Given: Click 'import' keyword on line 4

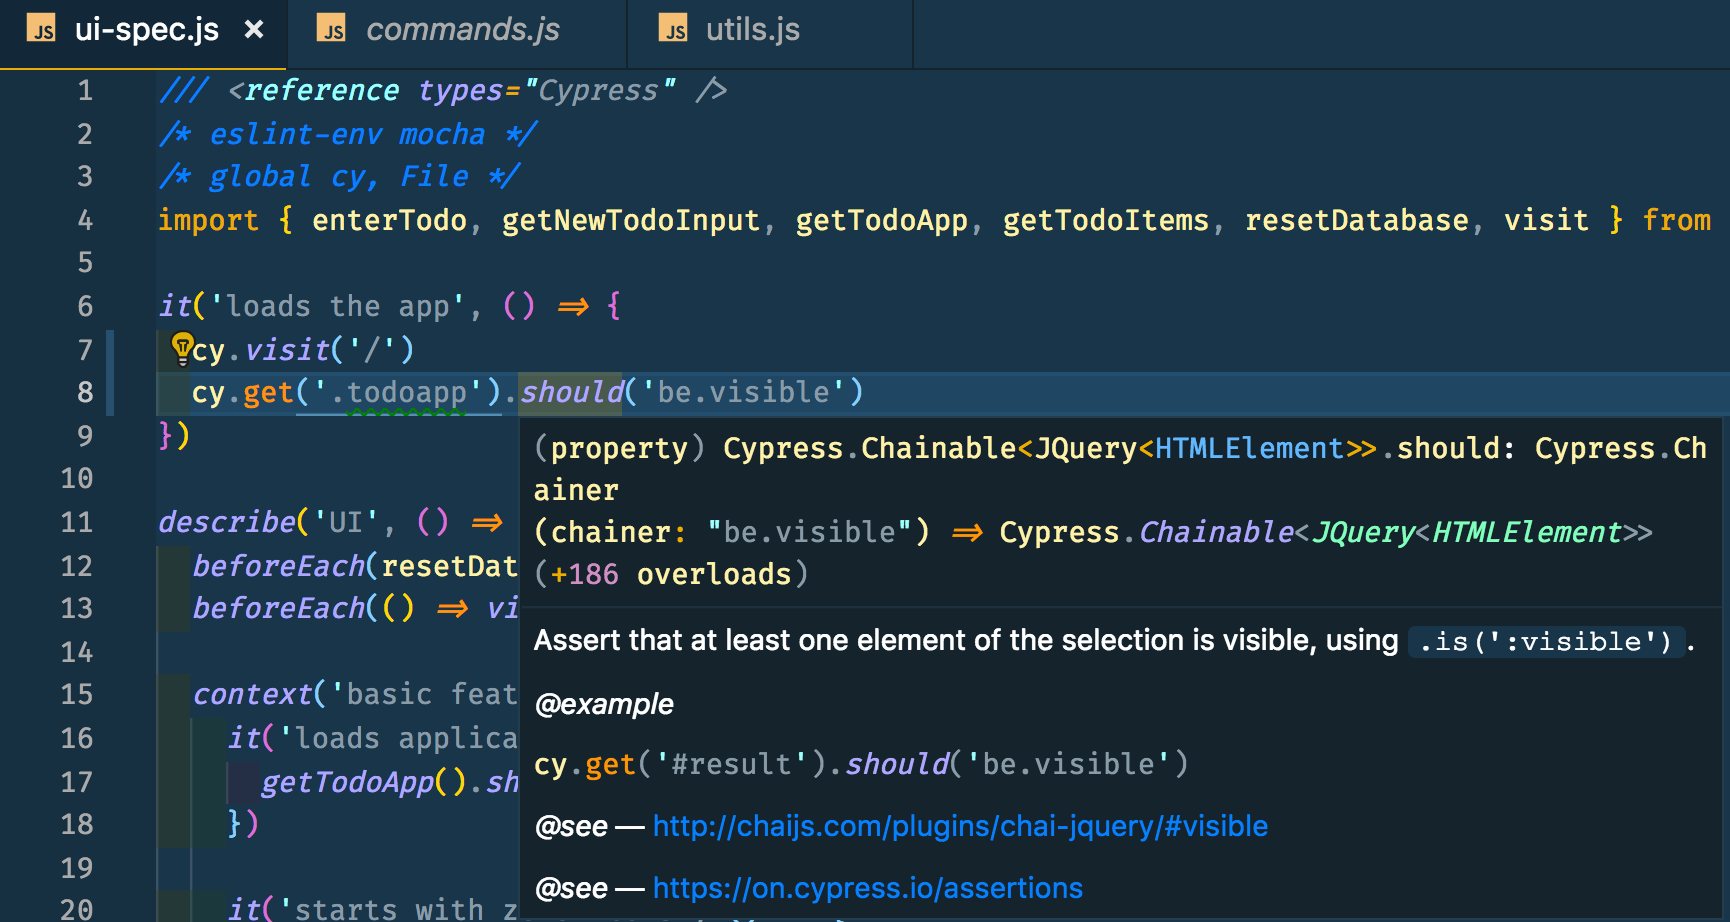Looking at the screenshot, I should (x=208, y=220).
